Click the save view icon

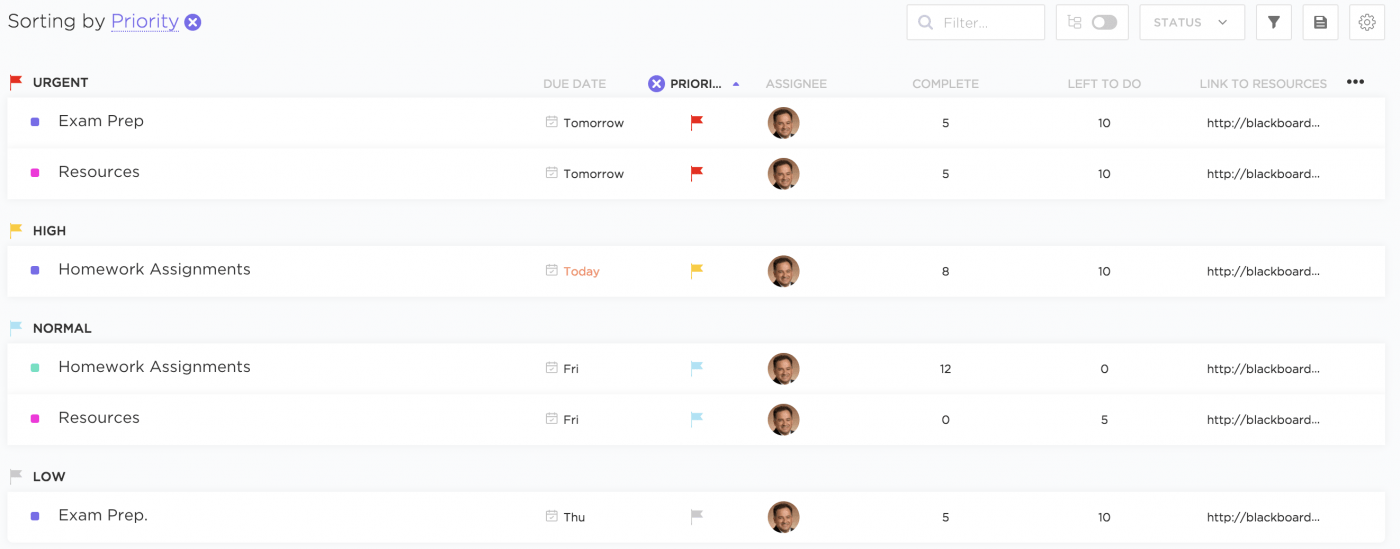1320,22
